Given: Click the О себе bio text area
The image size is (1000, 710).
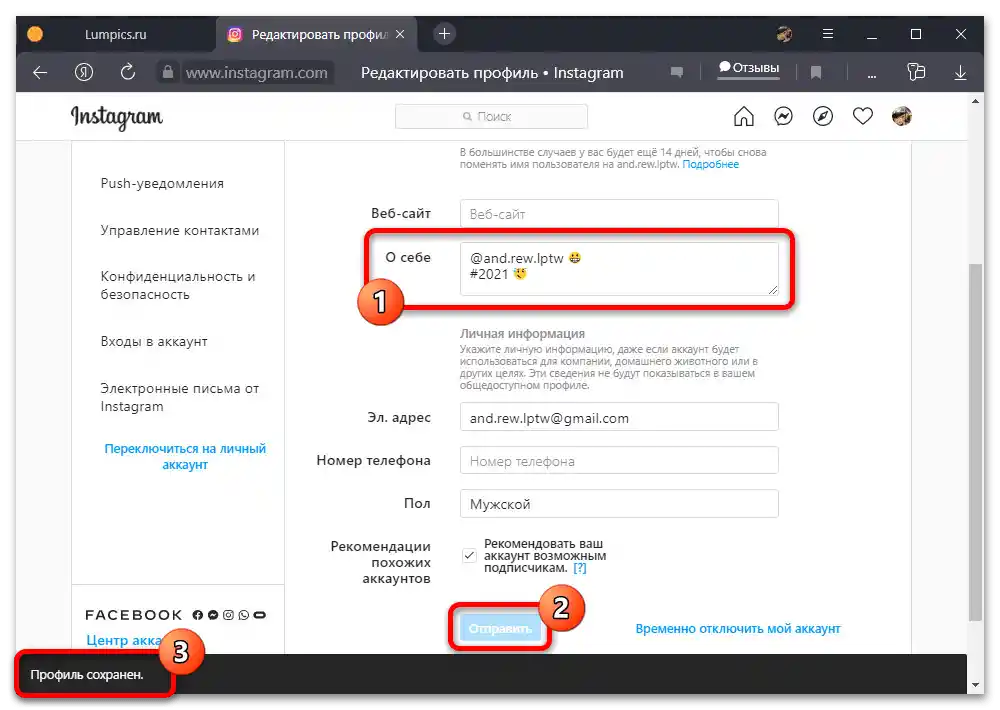Looking at the screenshot, I should click(x=619, y=268).
